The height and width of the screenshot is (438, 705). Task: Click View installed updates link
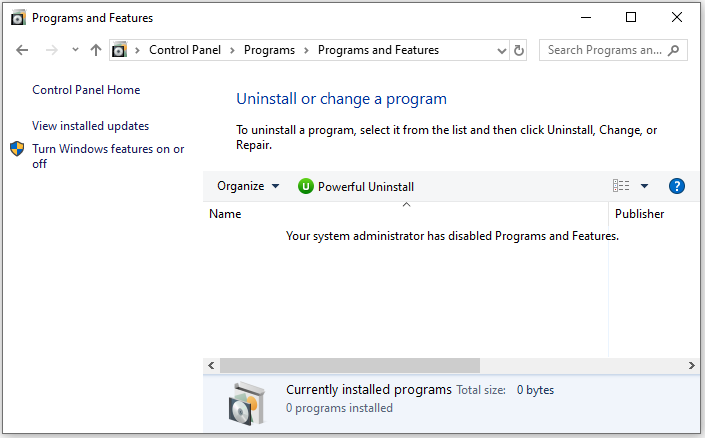point(90,126)
